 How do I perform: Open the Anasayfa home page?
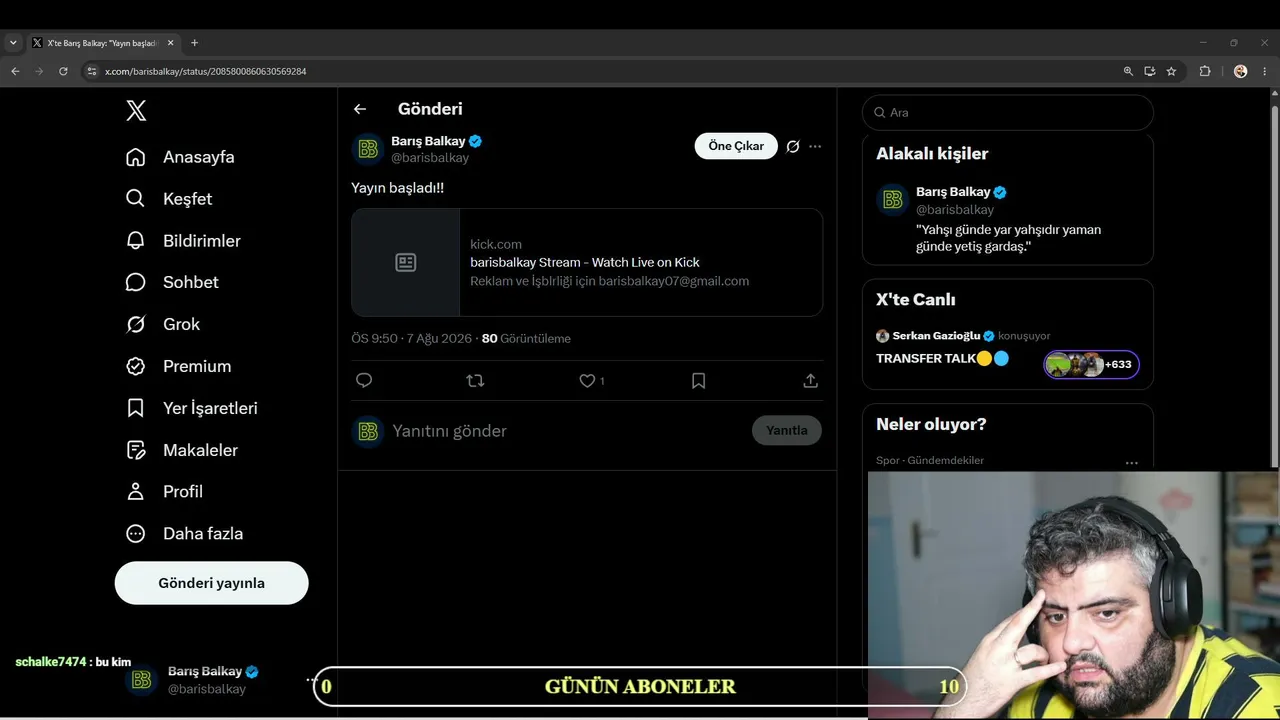click(x=180, y=157)
